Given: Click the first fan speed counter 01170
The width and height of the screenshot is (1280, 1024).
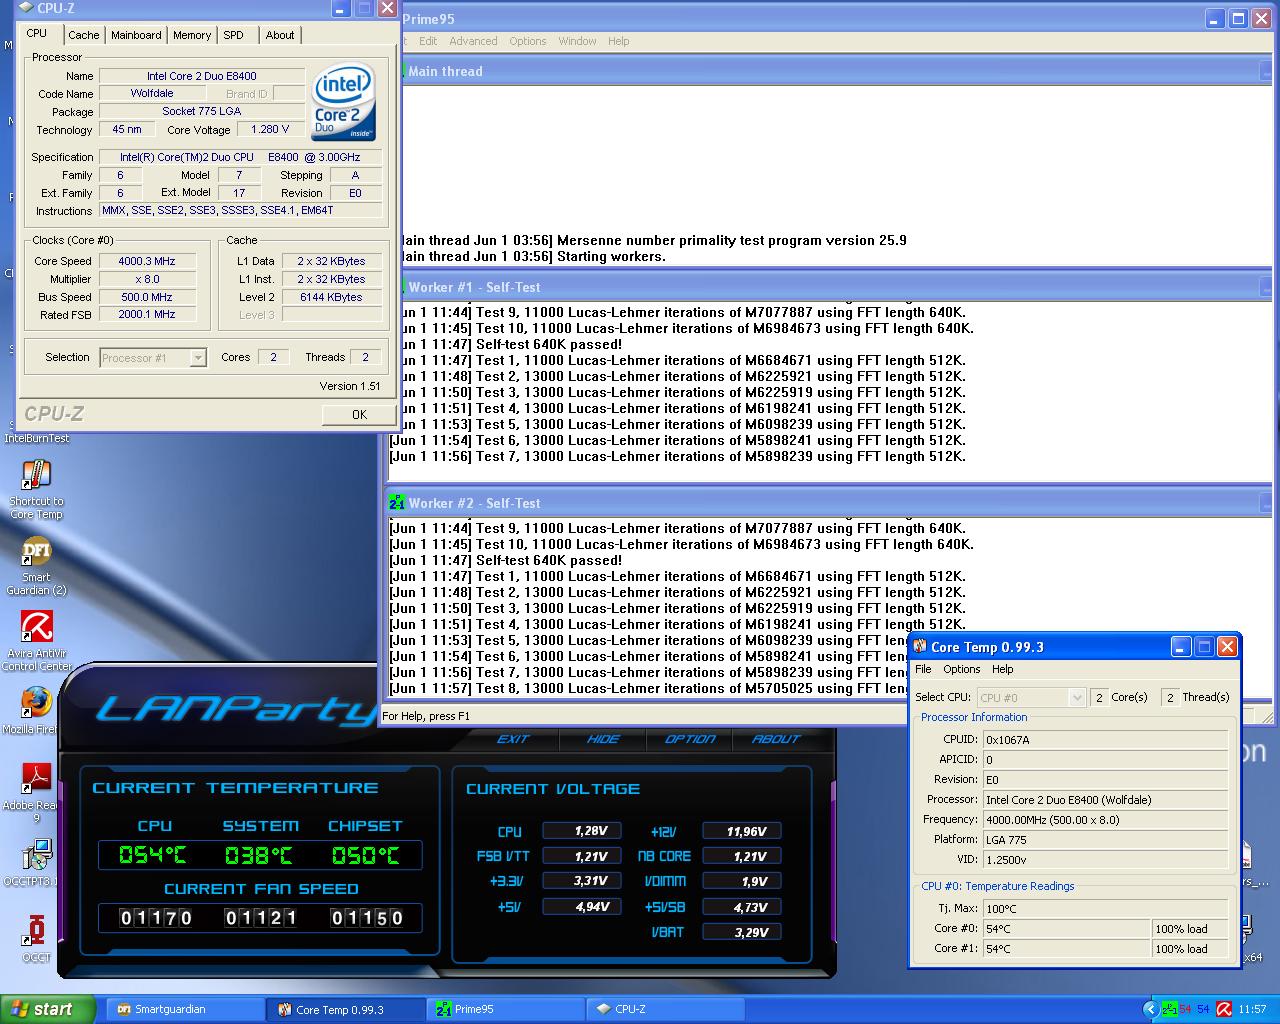Looking at the screenshot, I should coord(156,918).
